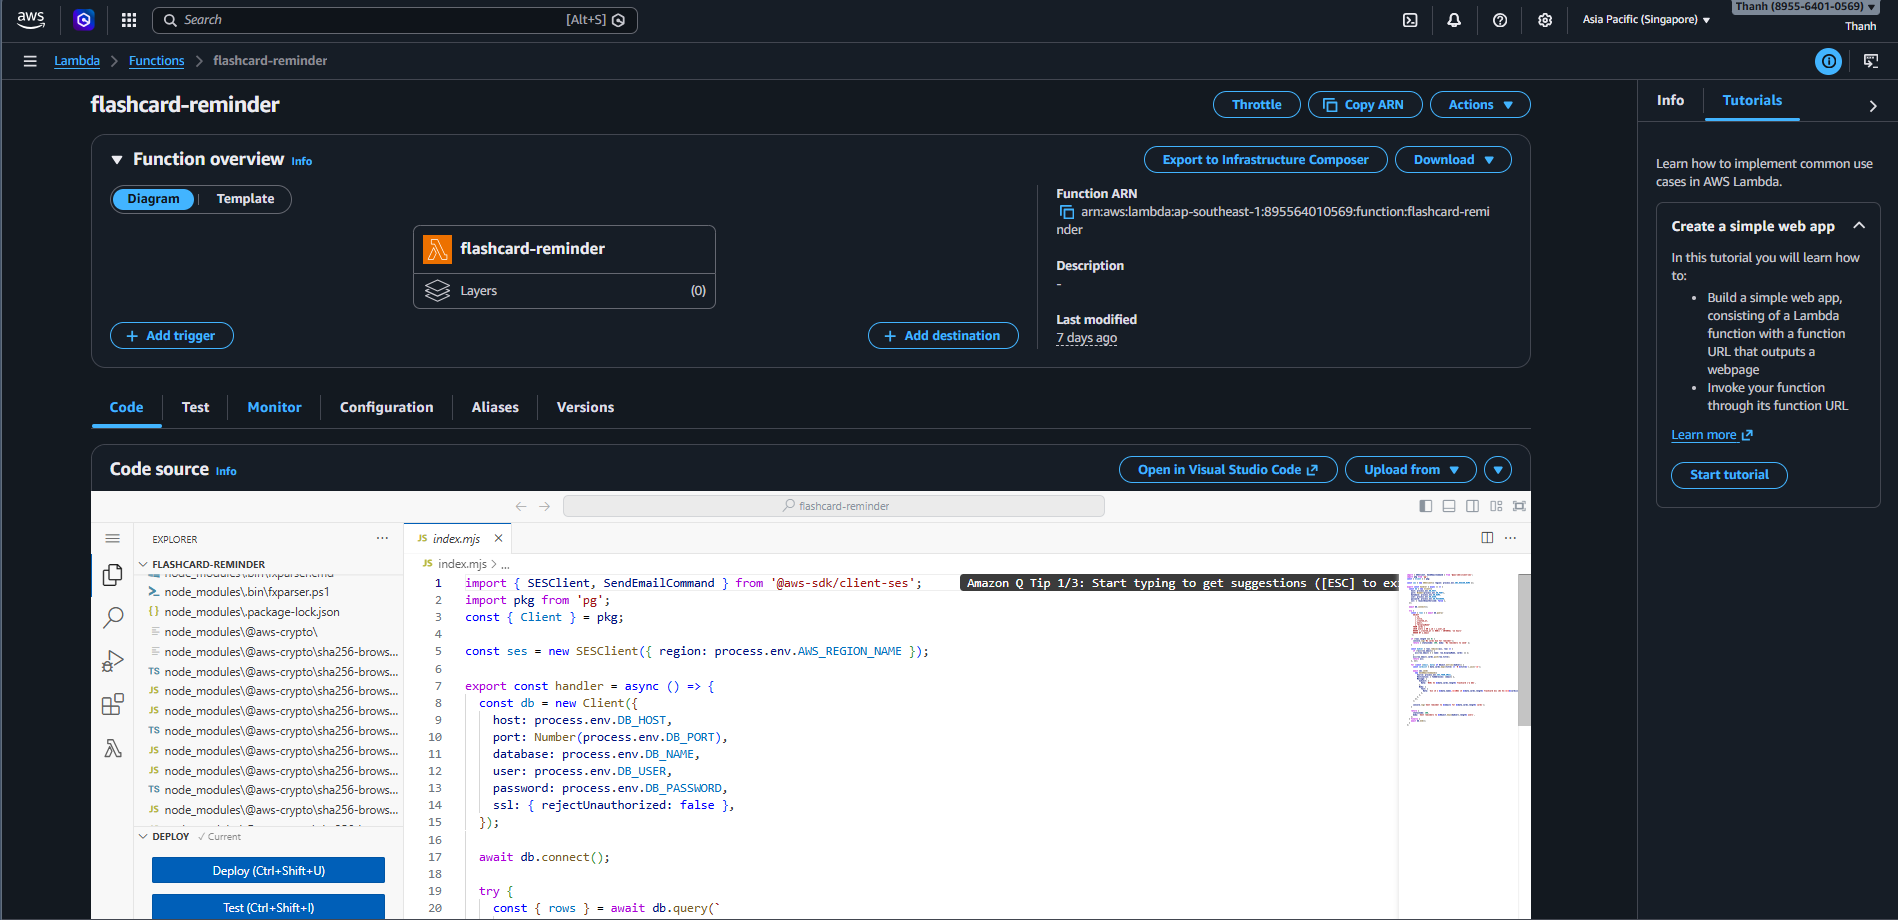Click the flashcard-reminder editor search field

pos(833,506)
